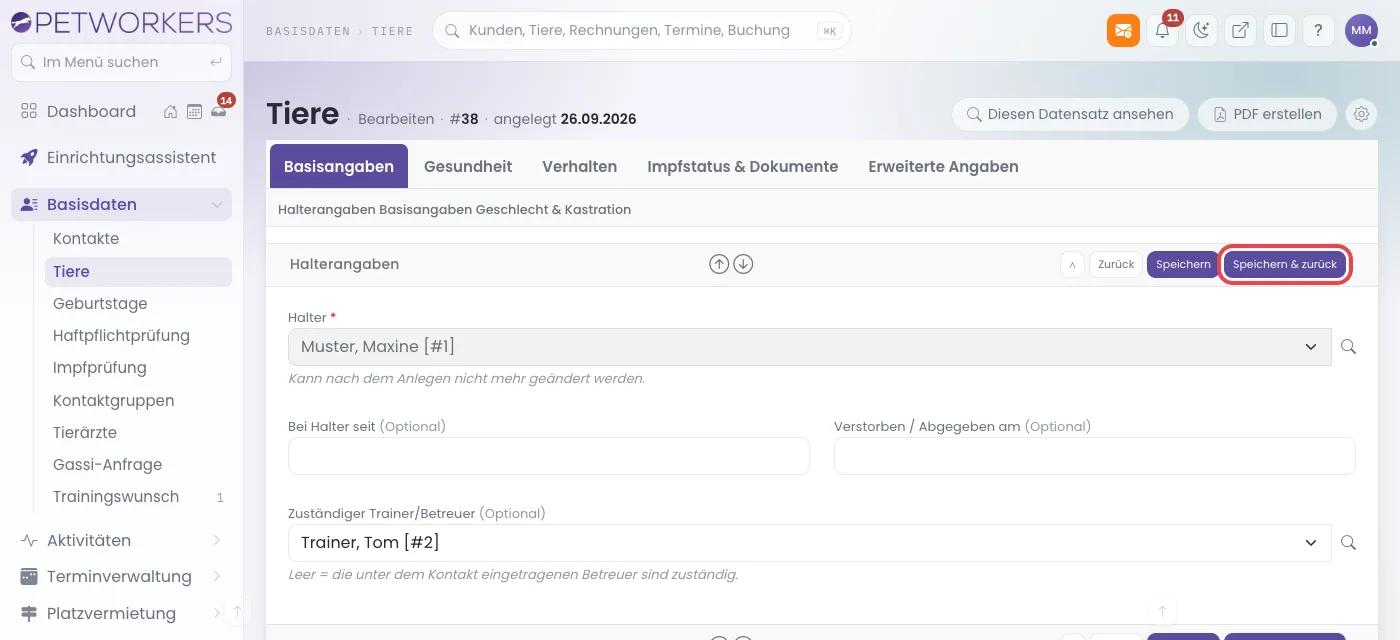The image size is (1400, 640).
Task: Collapse the Basisdaten menu group
Action: 121,204
